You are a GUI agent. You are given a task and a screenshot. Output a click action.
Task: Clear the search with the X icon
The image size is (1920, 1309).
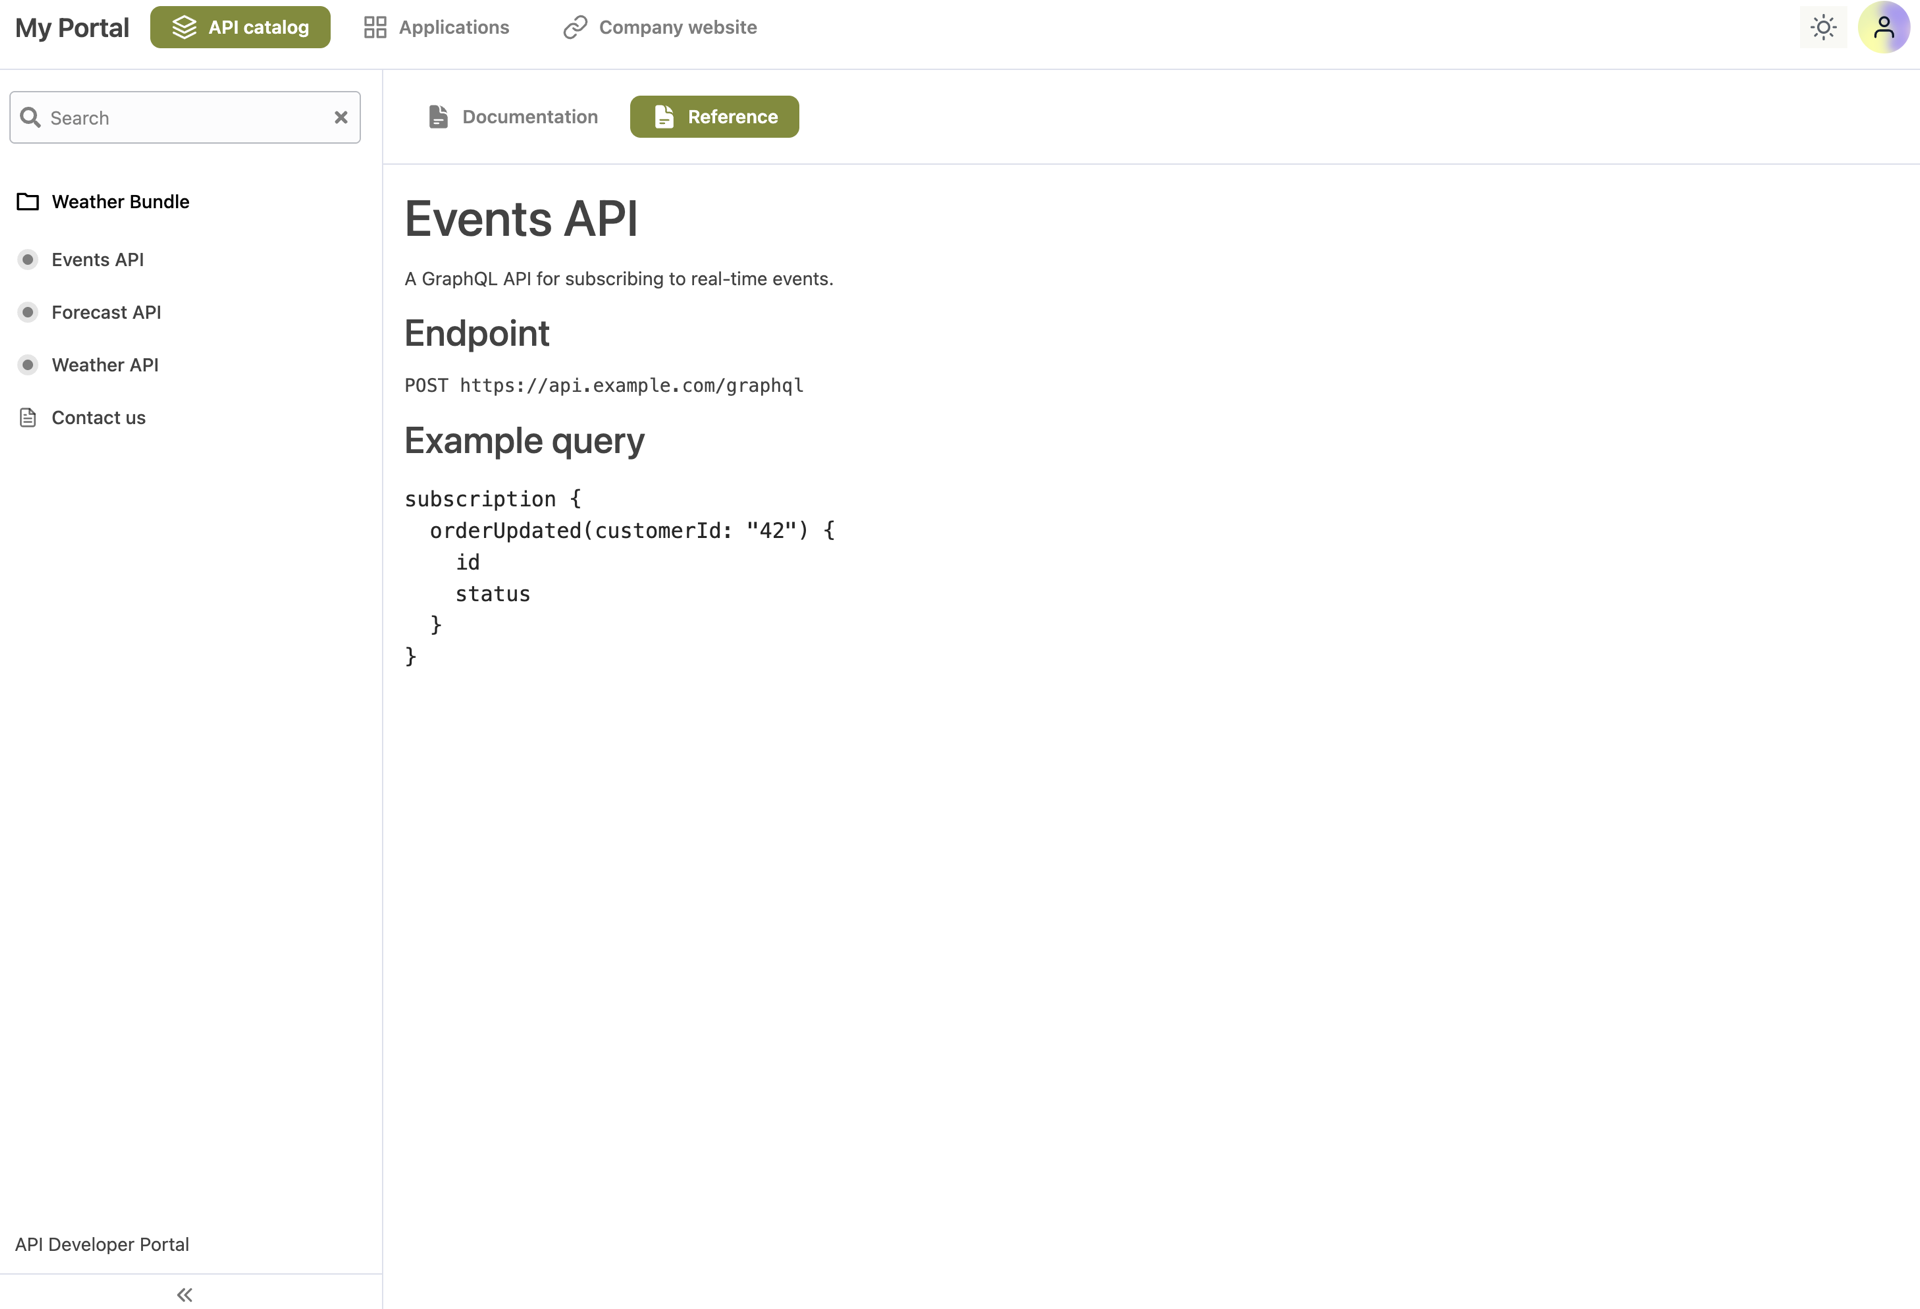pos(341,117)
